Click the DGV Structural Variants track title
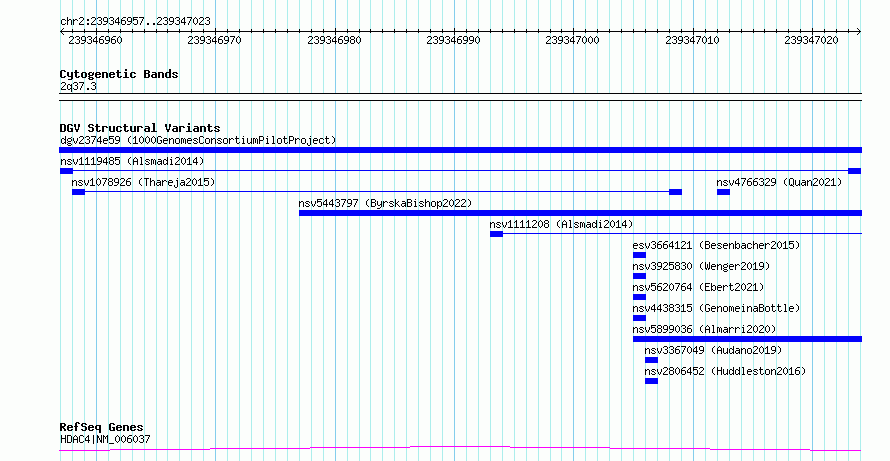The height and width of the screenshot is (461, 890). click(x=140, y=128)
